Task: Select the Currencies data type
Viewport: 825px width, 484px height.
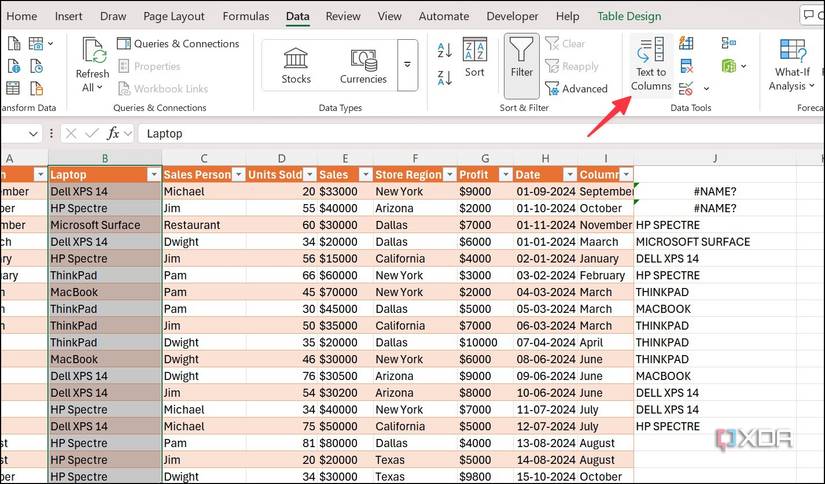Action: [363, 66]
